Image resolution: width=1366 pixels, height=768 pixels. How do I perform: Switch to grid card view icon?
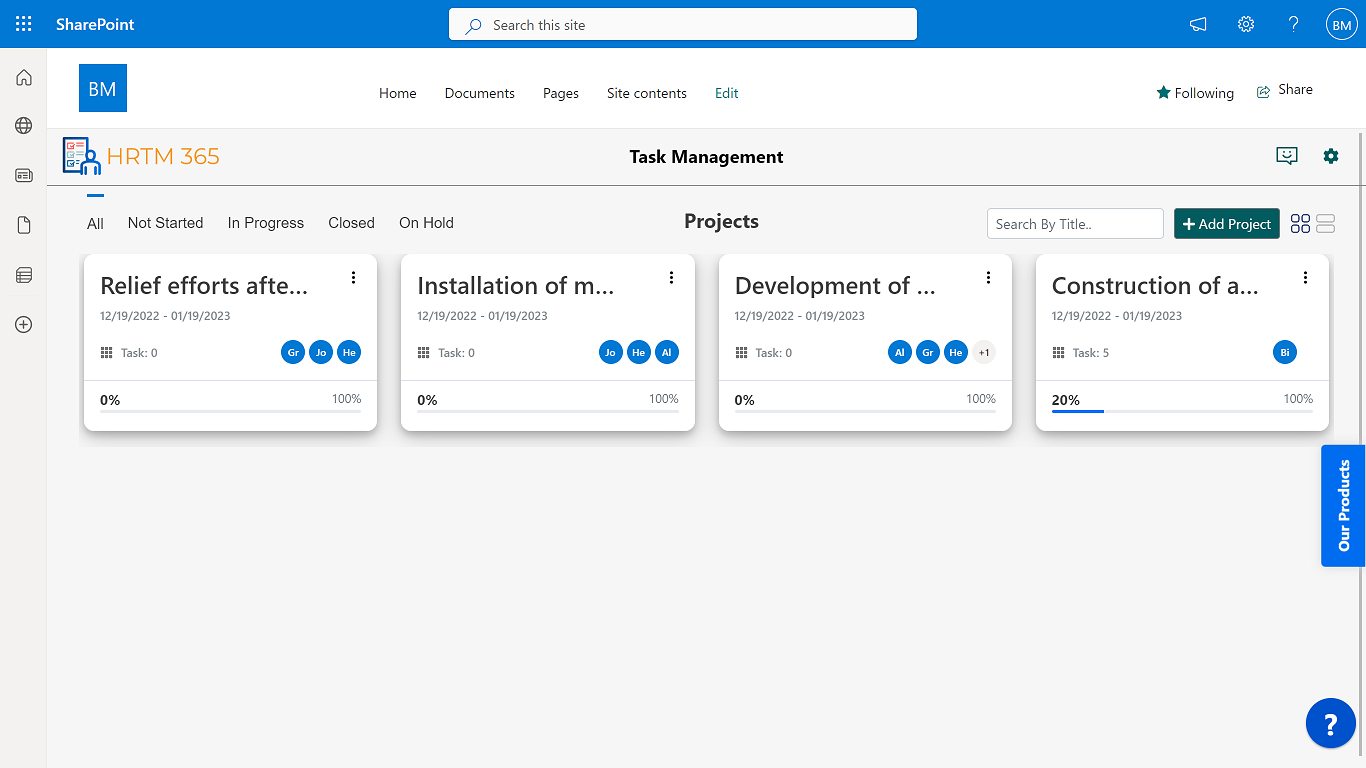1300,224
